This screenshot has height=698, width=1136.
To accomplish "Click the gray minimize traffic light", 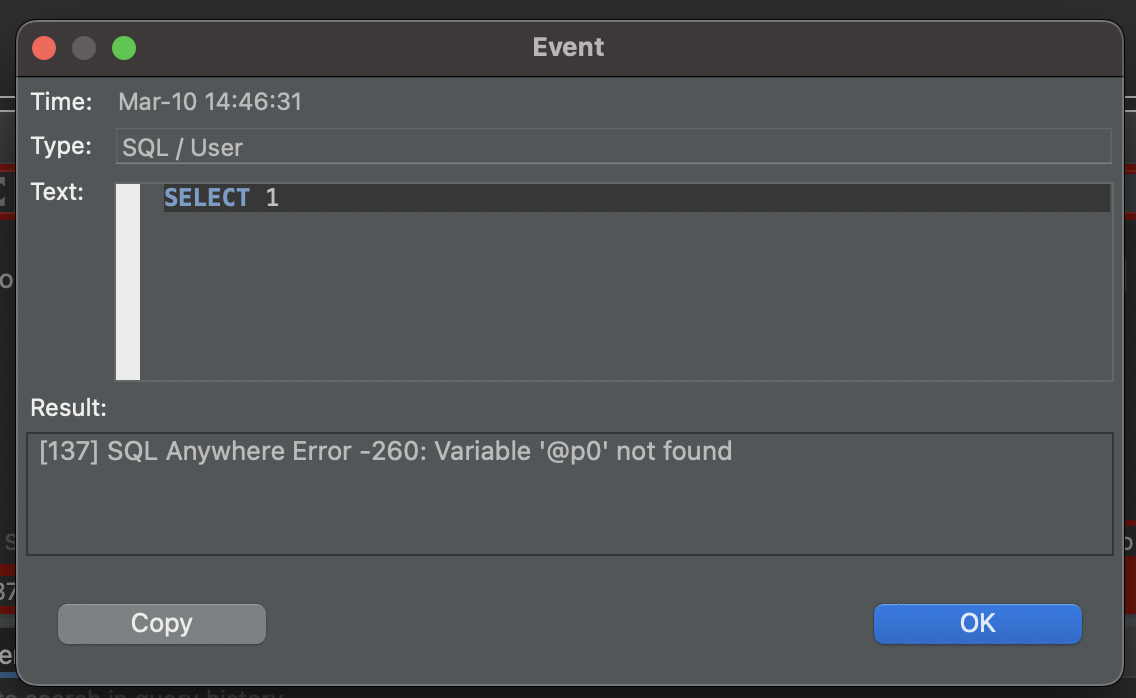I will [83, 47].
